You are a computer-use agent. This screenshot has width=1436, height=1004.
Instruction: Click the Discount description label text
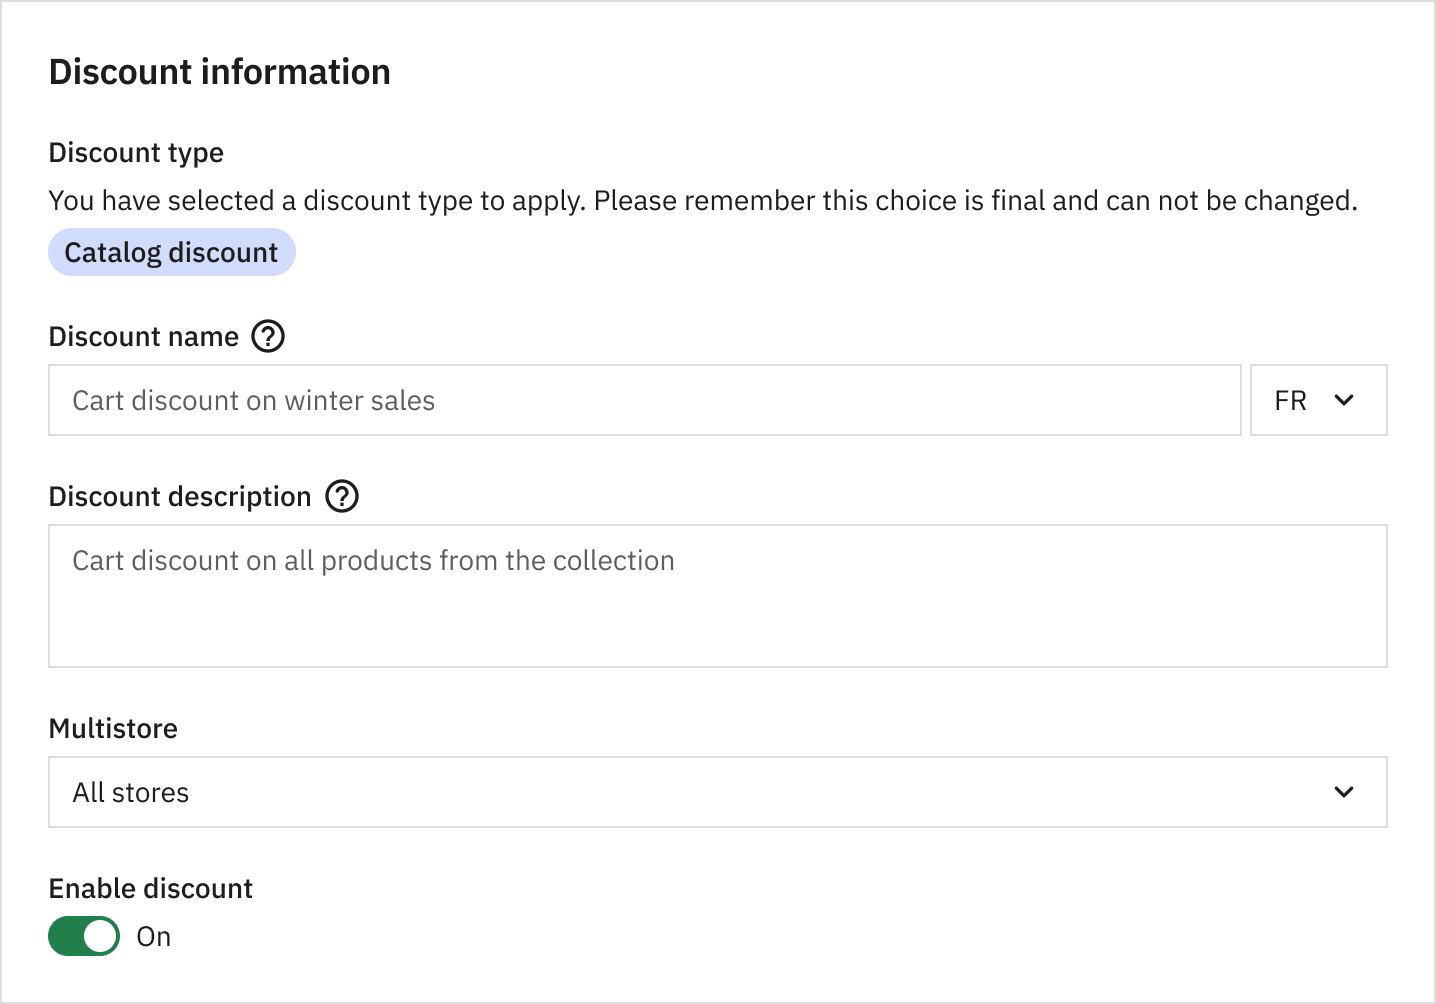click(x=180, y=497)
